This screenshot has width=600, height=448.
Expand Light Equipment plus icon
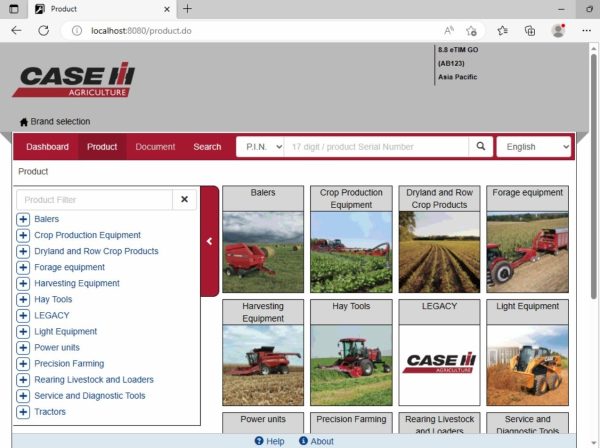coord(23,332)
